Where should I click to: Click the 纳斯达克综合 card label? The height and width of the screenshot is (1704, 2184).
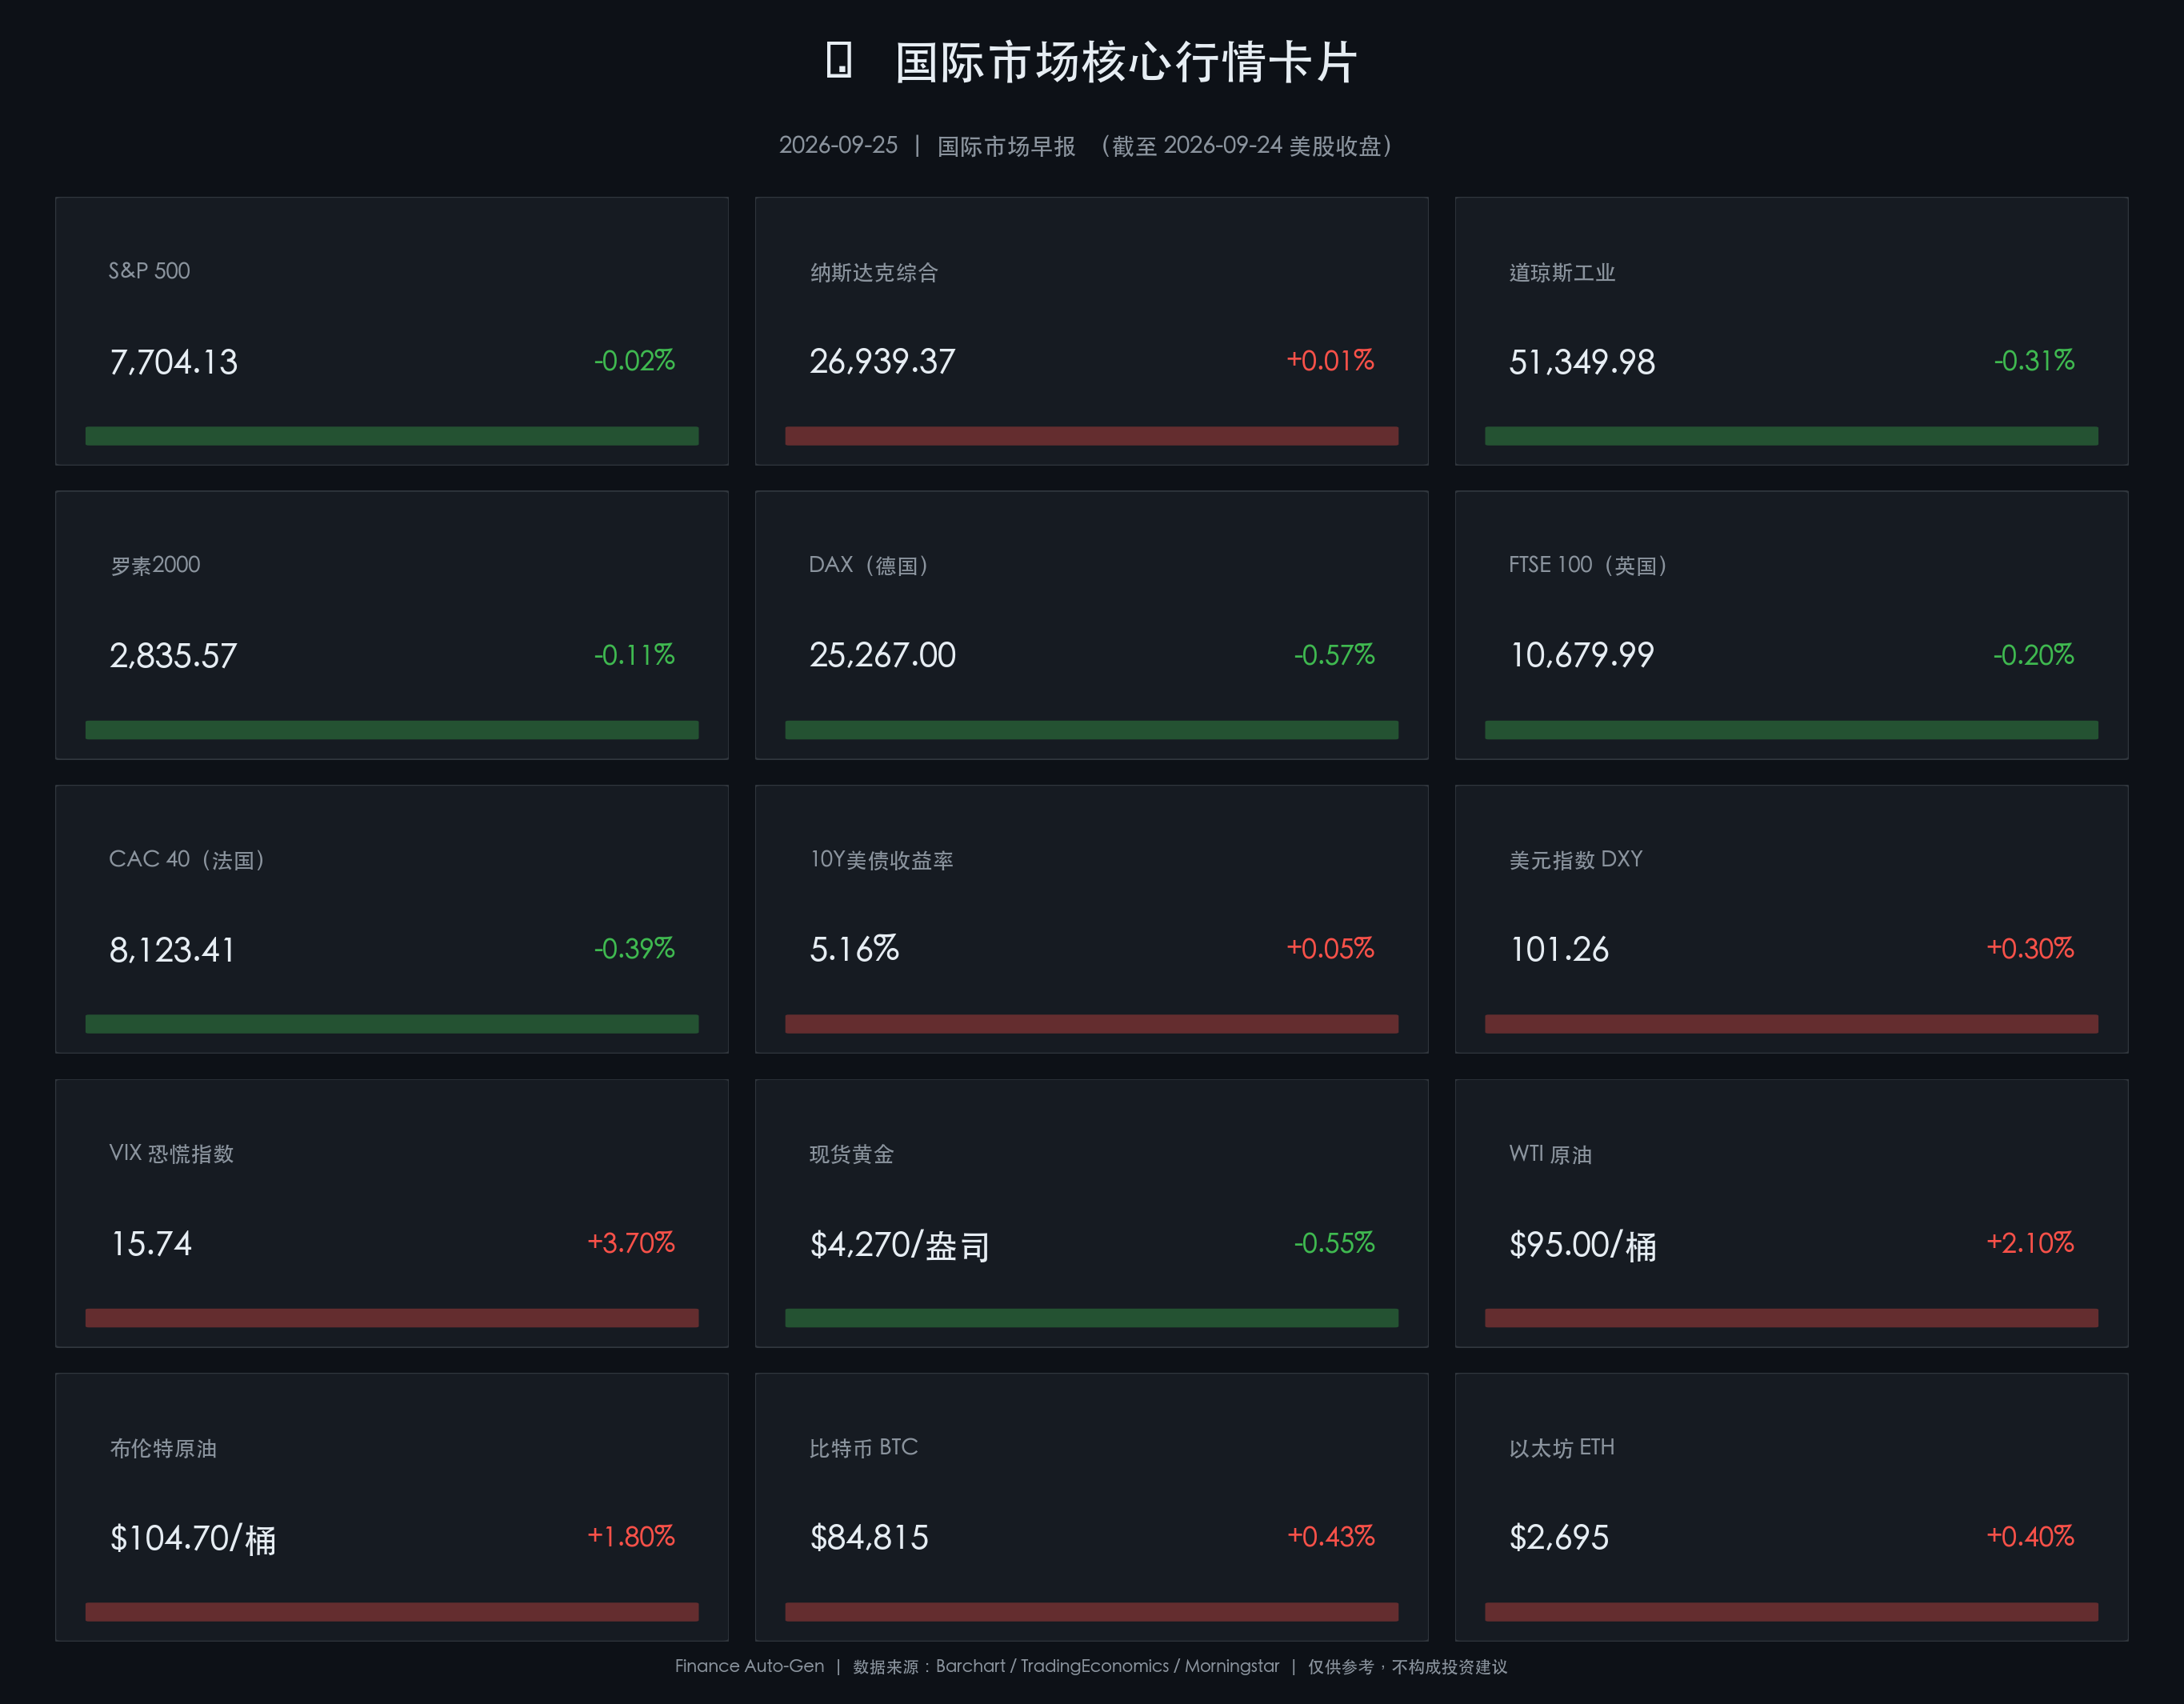pos(874,272)
